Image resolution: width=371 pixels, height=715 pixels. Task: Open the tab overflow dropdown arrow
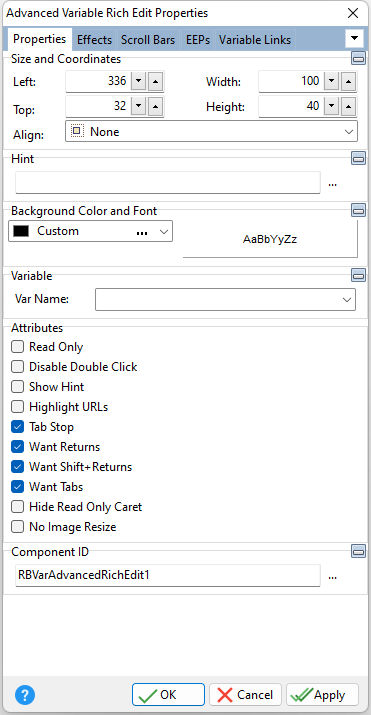(x=354, y=38)
